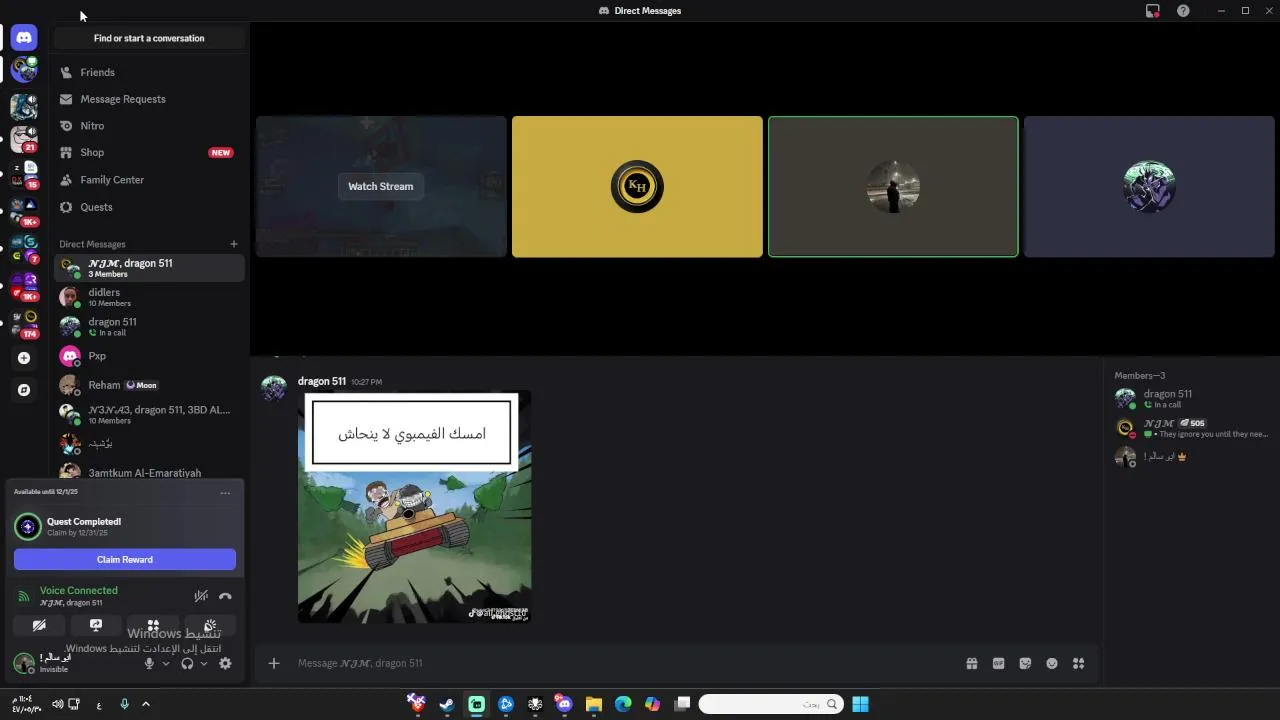The width and height of the screenshot is (1280, 720).
Task: Open Message Requests in sidebar
Action: pos(149,99)
